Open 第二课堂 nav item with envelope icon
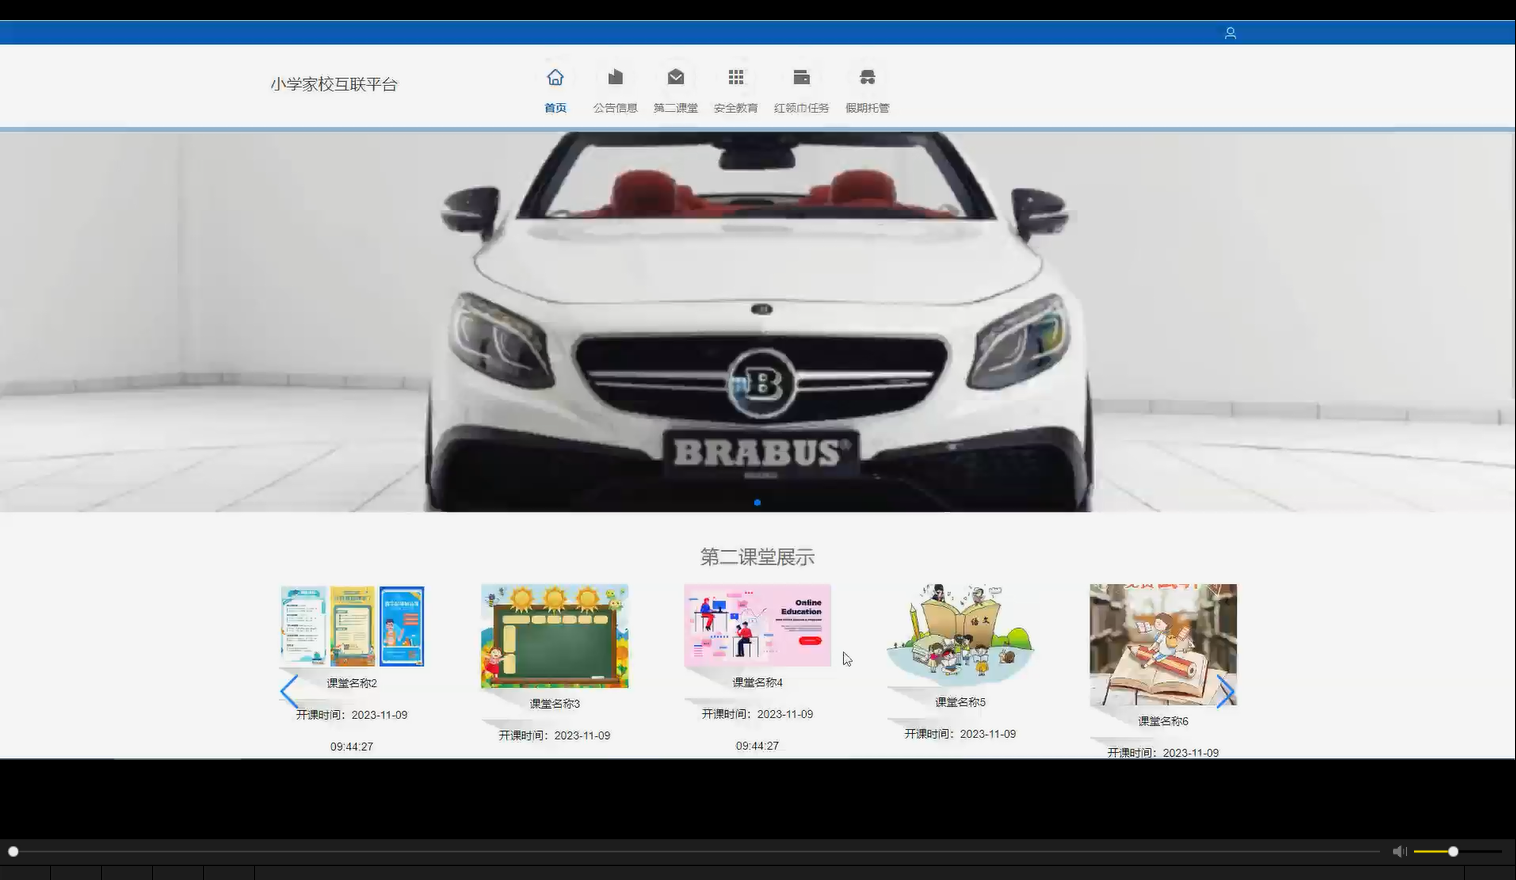 [x=676, y=90]
